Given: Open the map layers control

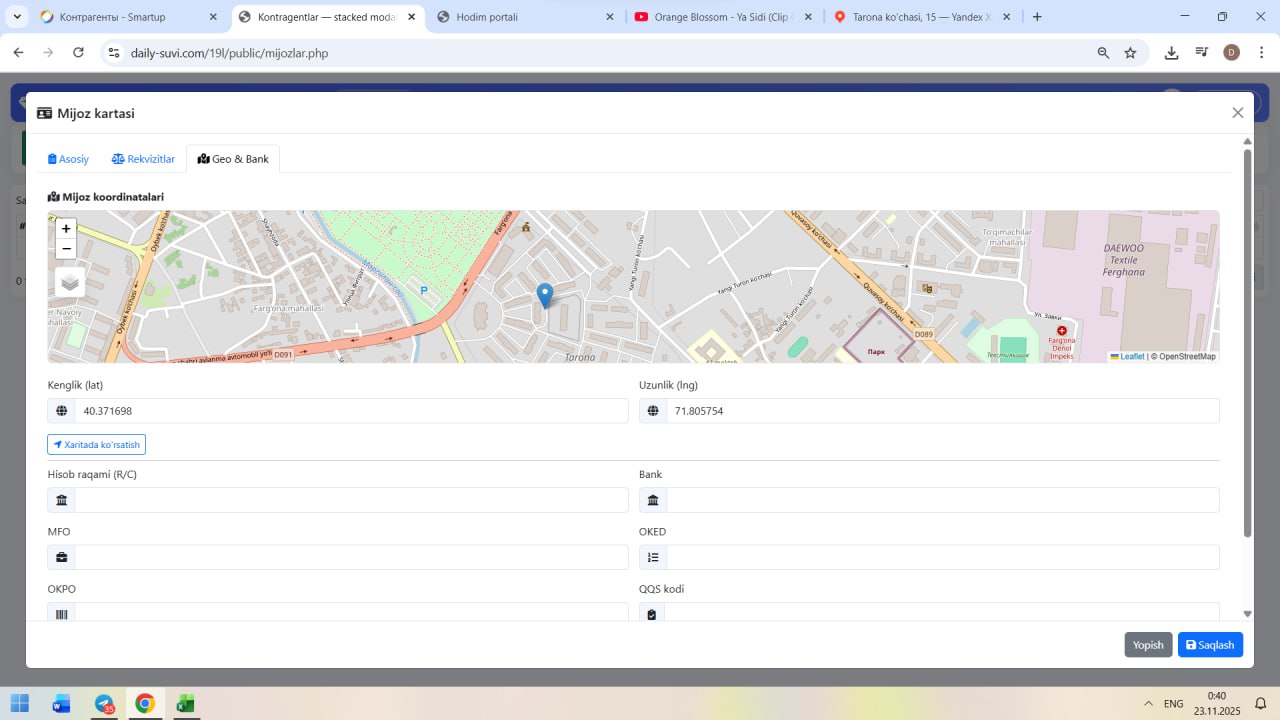Looking at the screenshot, I should 70,282.
